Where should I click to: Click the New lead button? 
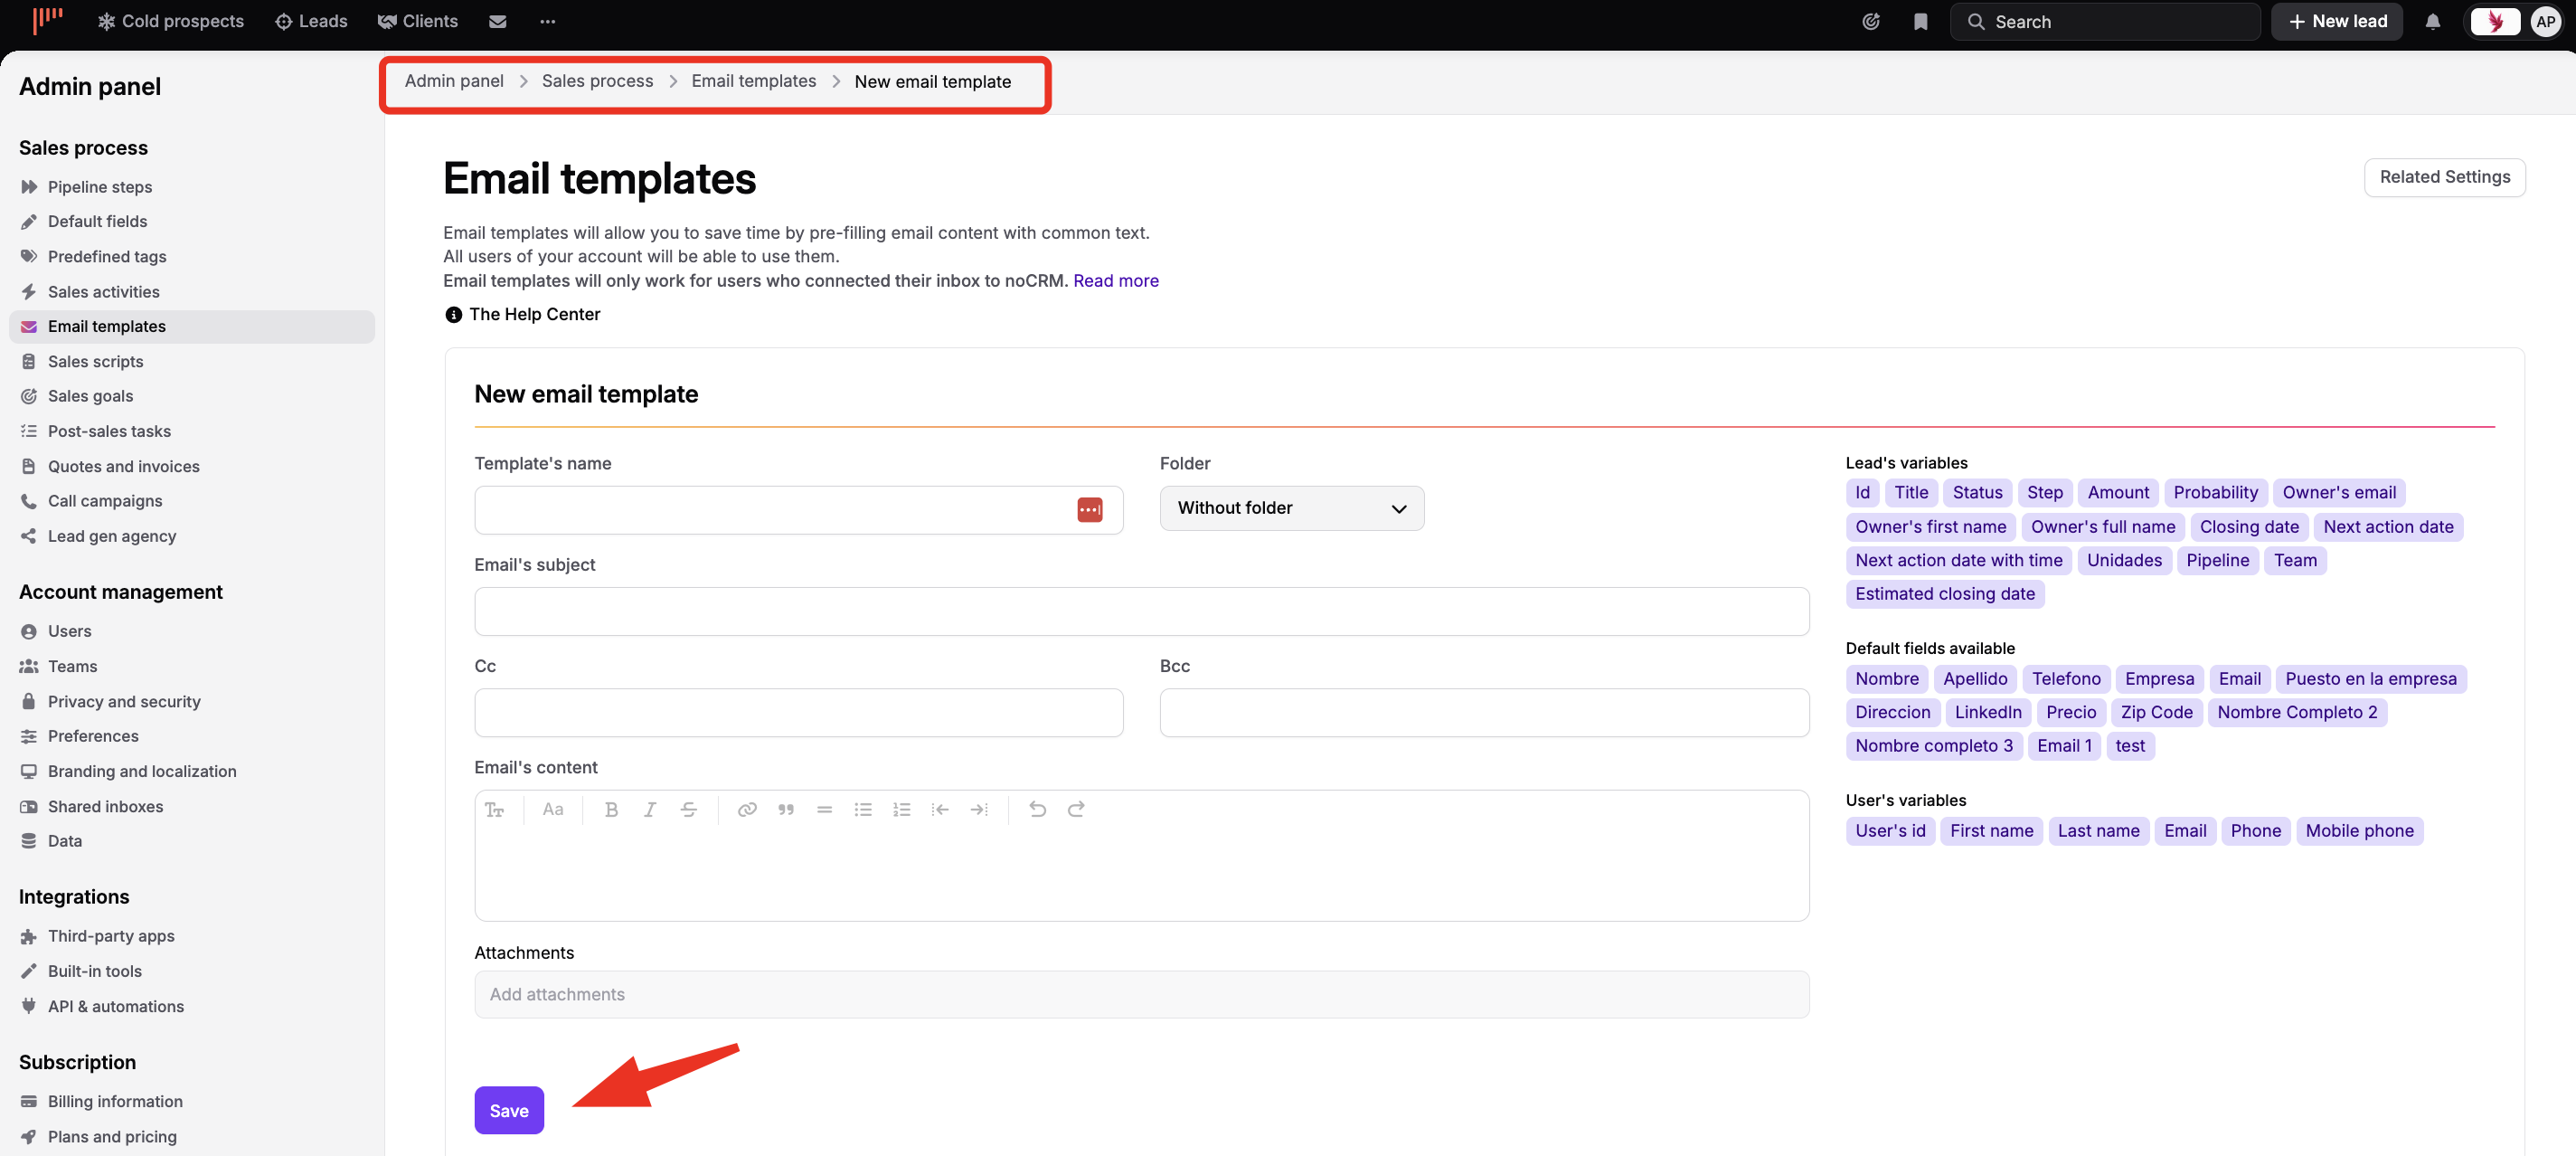pos(2337,21)
